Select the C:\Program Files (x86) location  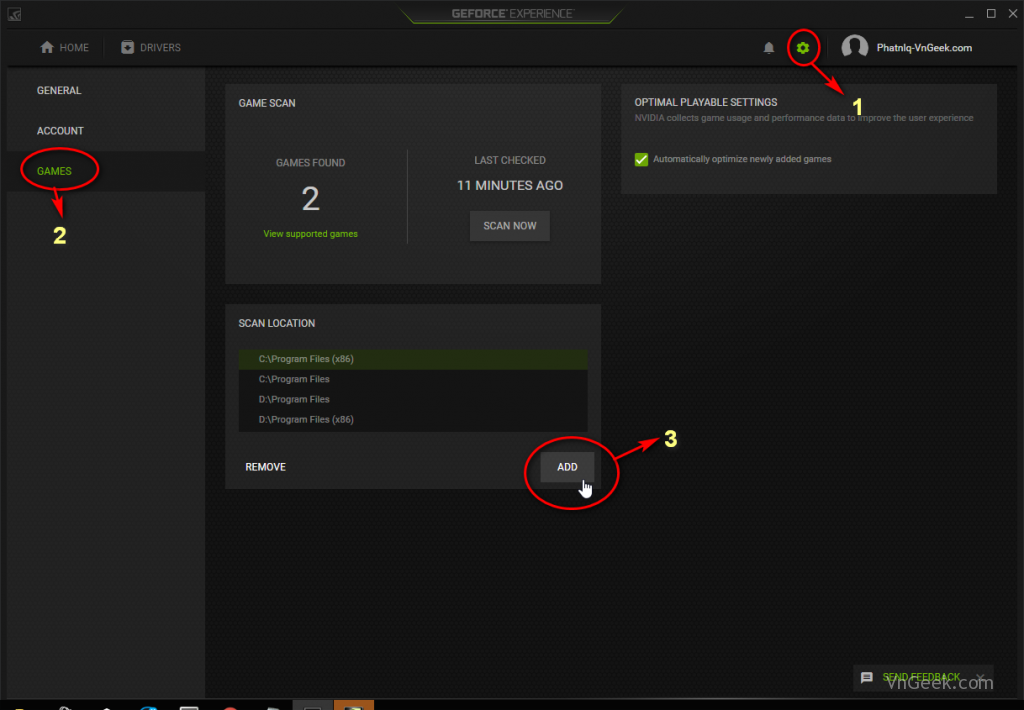coord(413,359)
